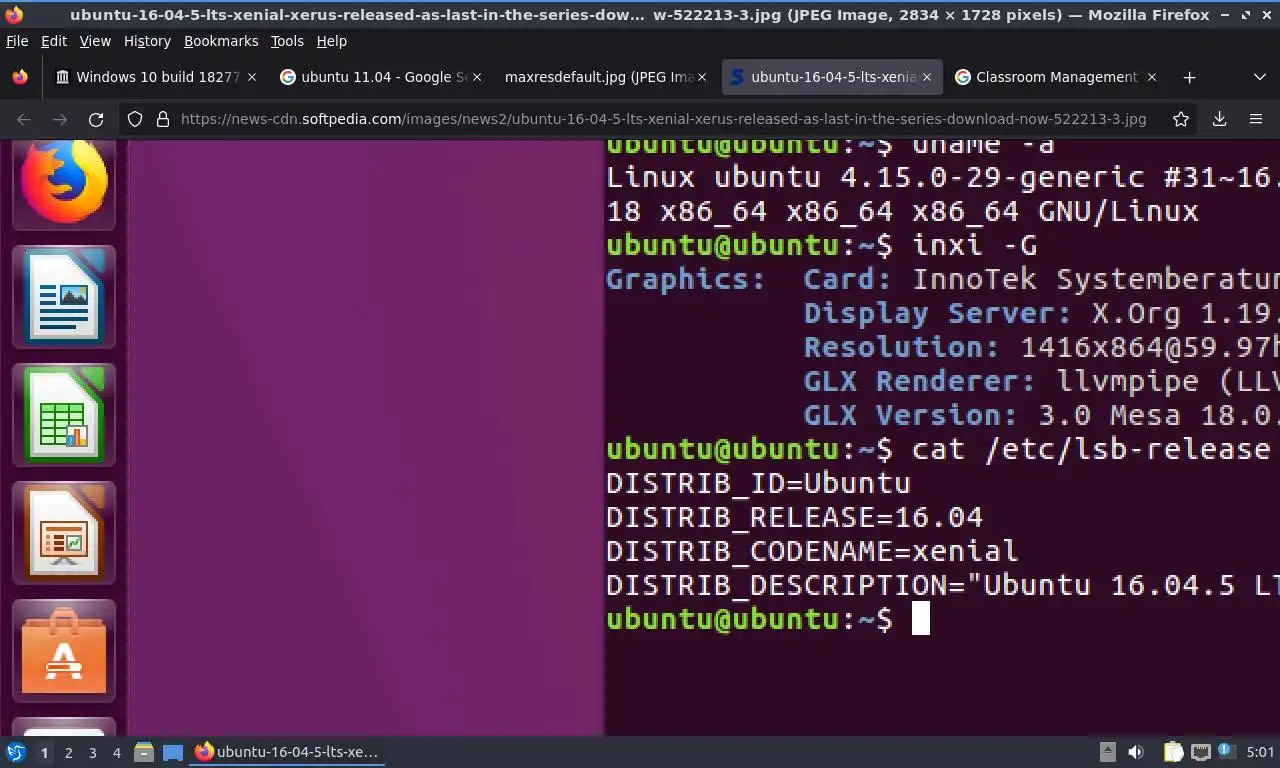1280x768 pixels.
Task: Click the image on LibreOffice Calc launcher icon
Action: [64, 415]
